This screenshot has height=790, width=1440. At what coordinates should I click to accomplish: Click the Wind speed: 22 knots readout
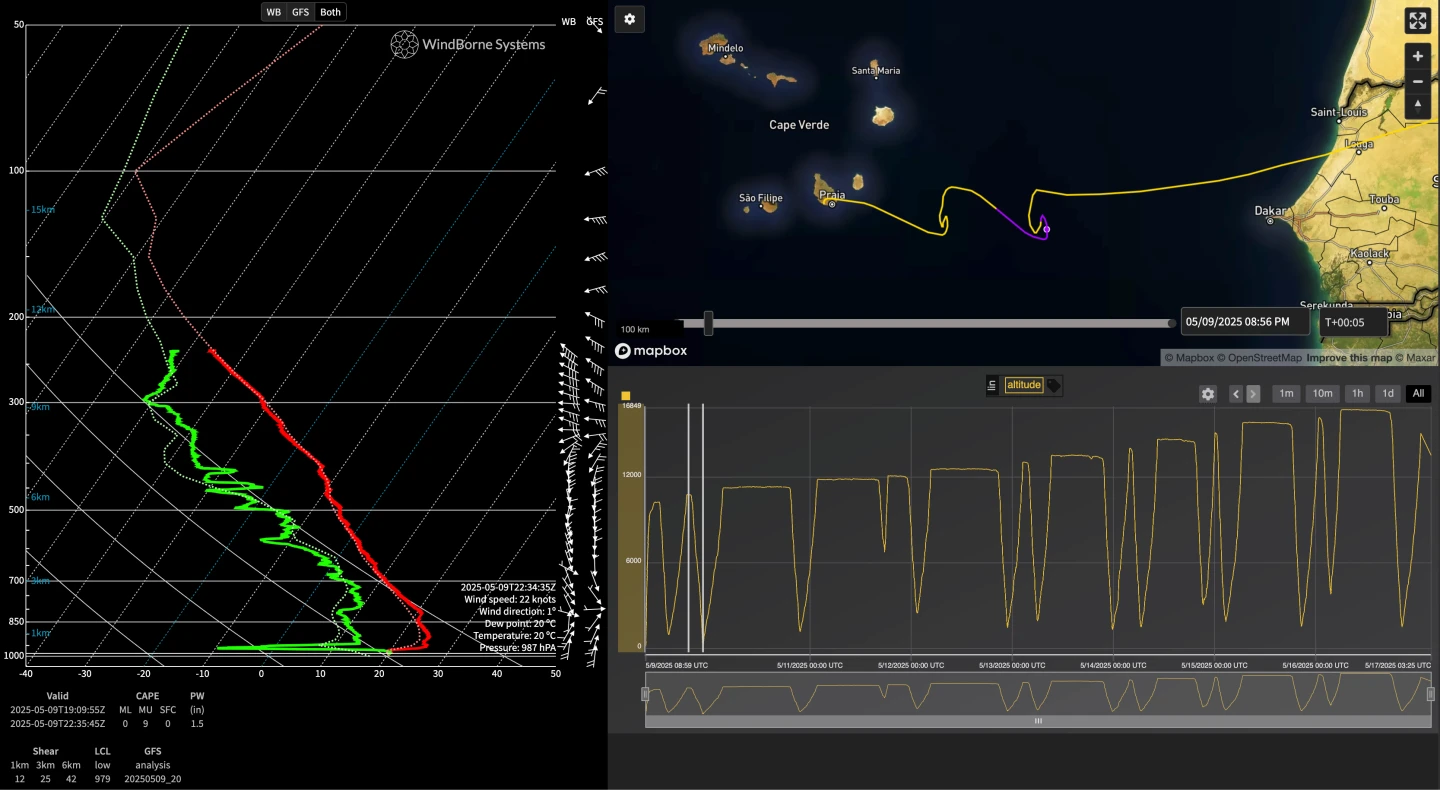pyautogui.click(x=510, y=599)
